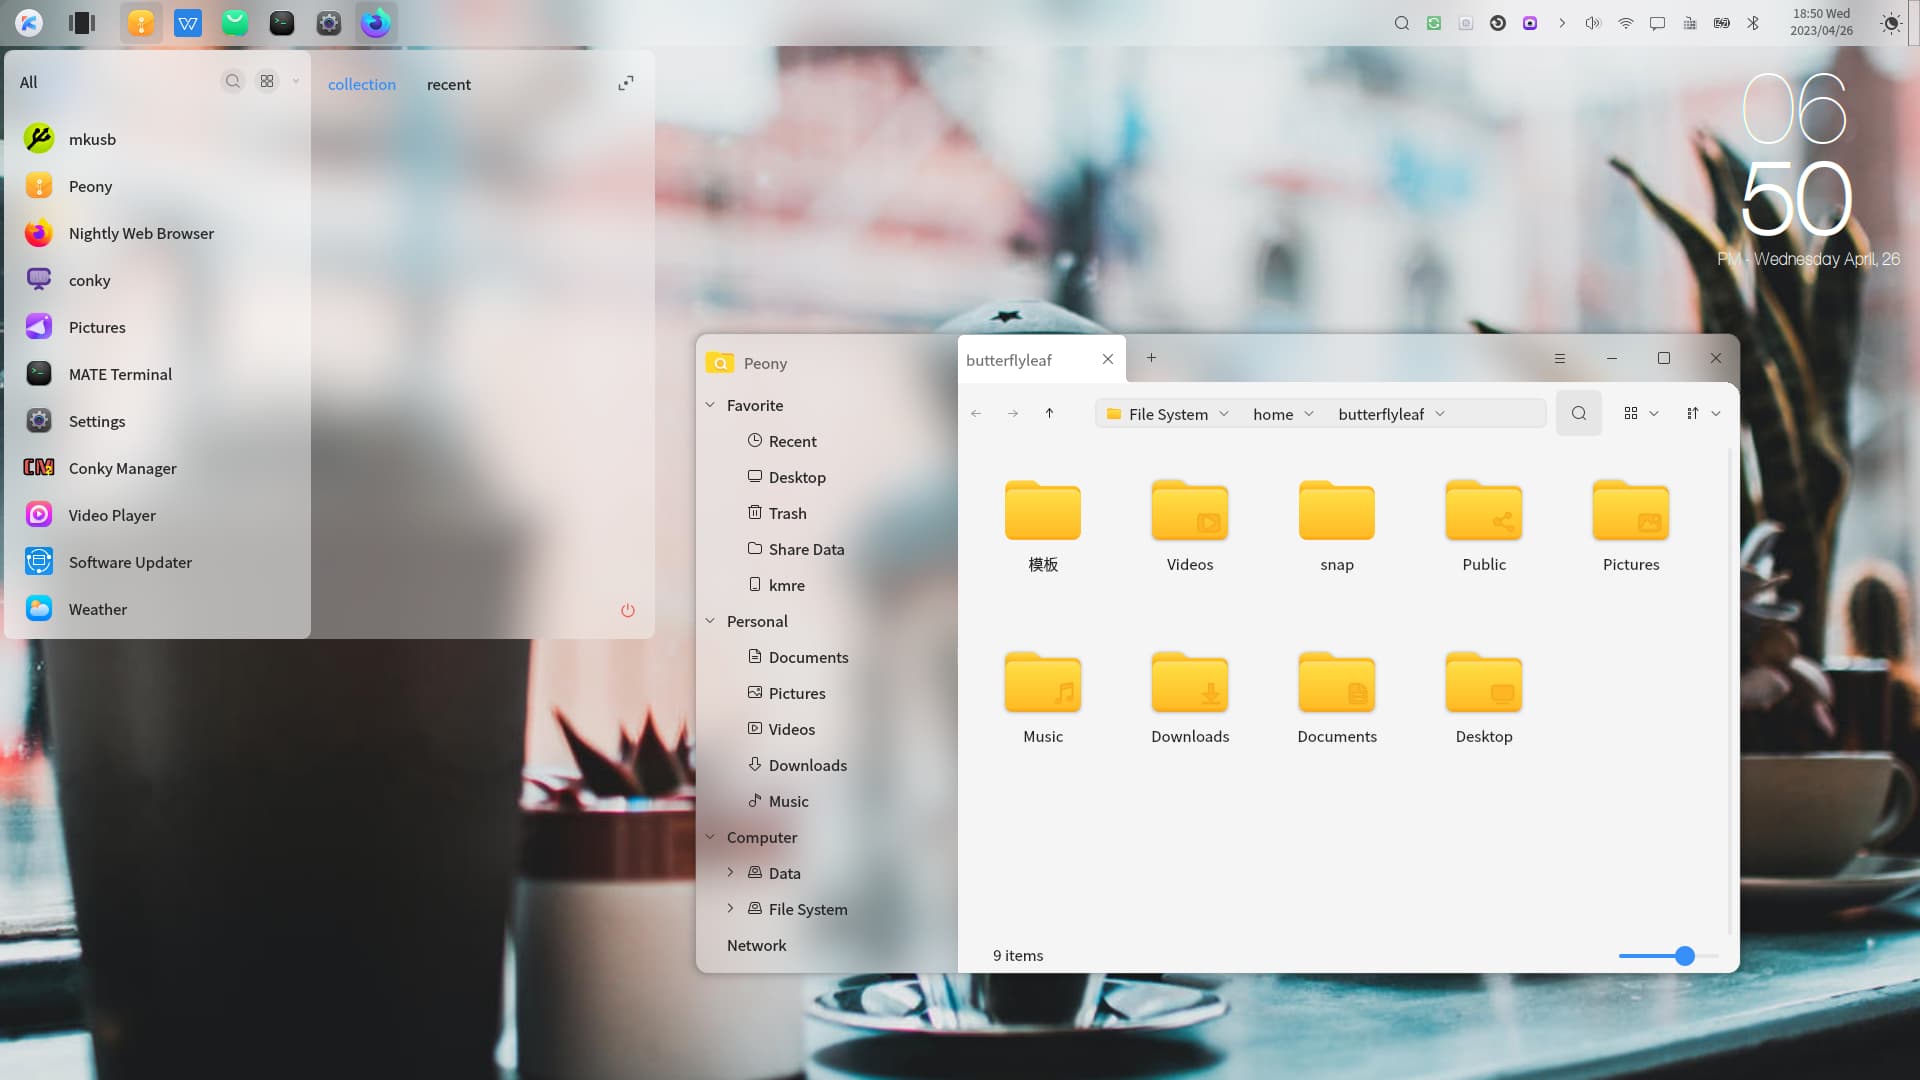Open the Downloads folder icon
The image size is (1920, 1080).
(x=1189, y=683)
